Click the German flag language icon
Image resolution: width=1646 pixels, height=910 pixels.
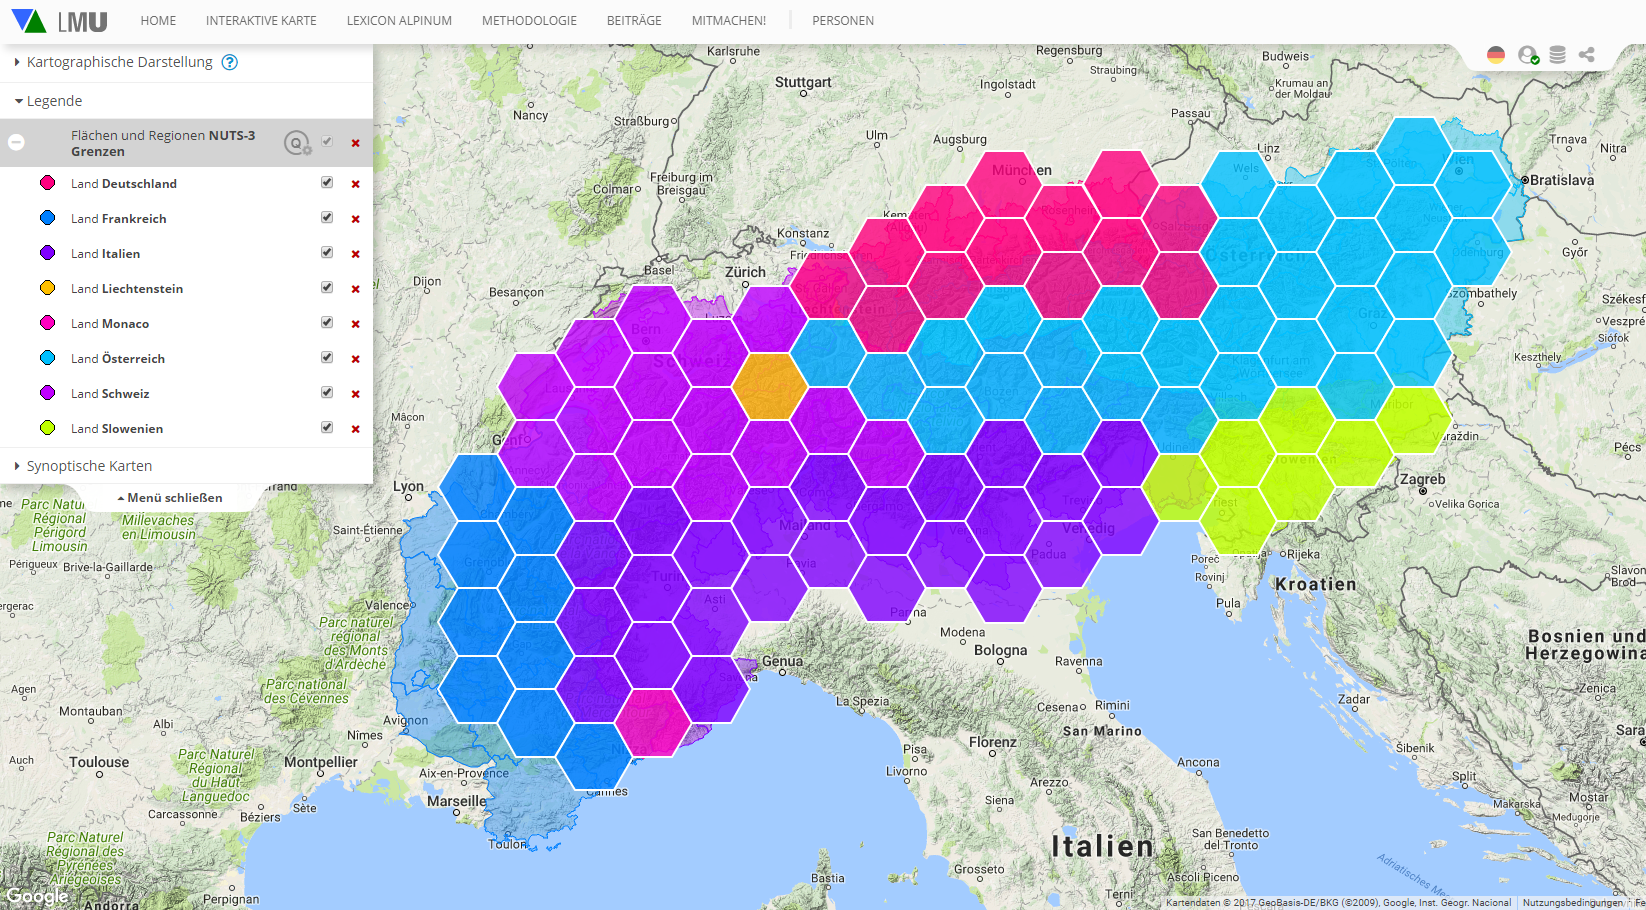tap(1496, 55)
